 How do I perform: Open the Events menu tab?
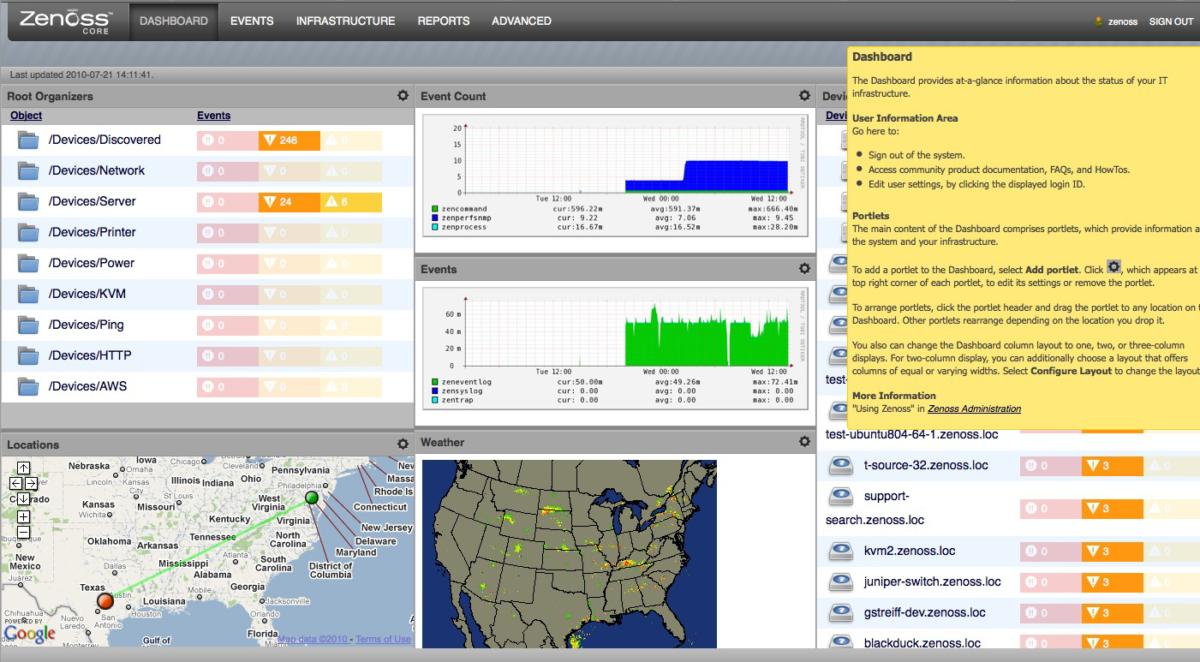click(252, 21)
